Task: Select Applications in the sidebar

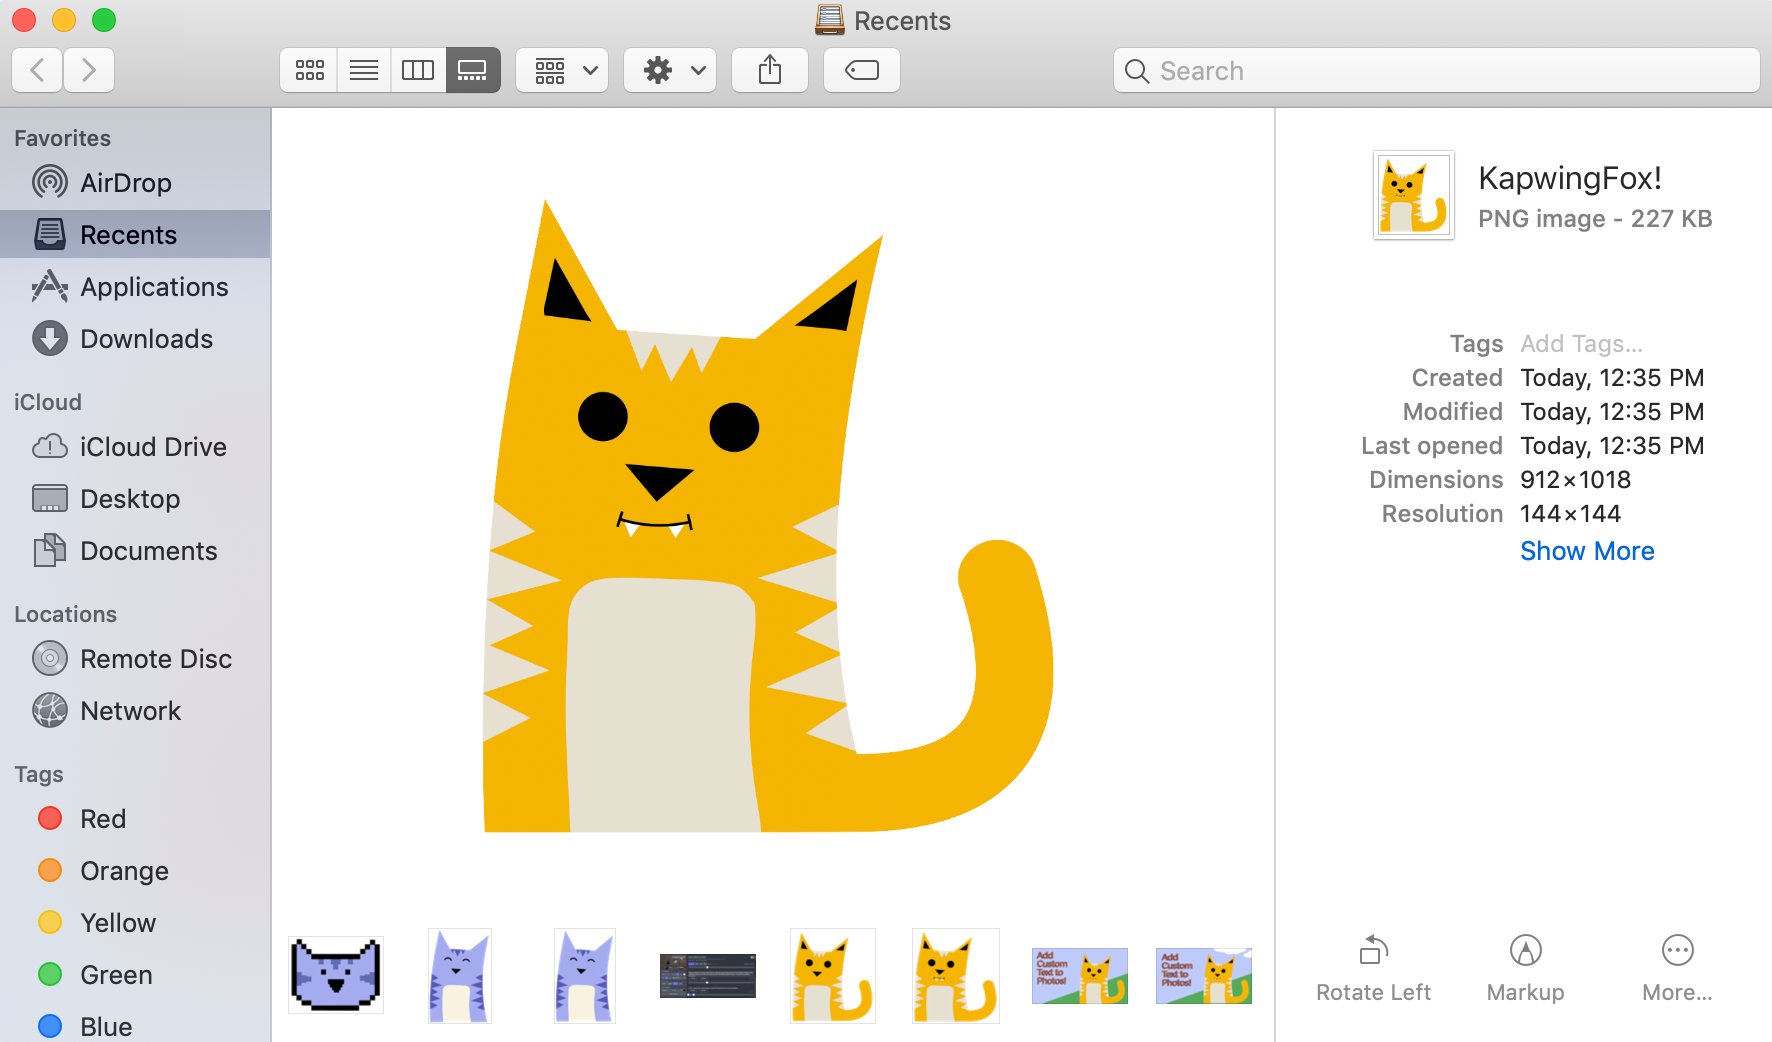Action: [x=154, y=287]
